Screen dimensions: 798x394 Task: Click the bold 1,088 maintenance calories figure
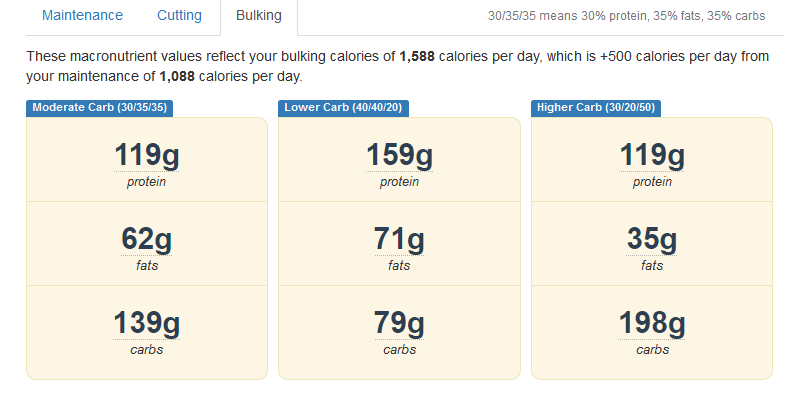pos(177,77)
